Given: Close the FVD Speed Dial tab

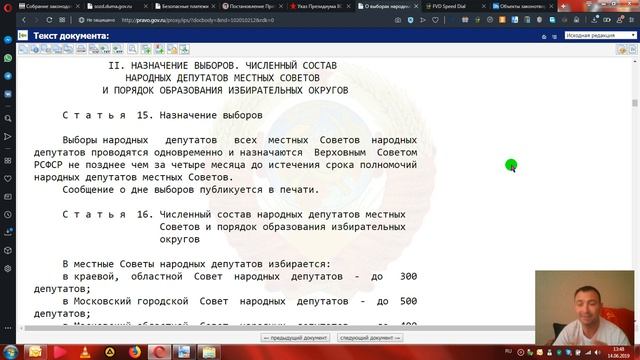Looking at the screenshot, I should [x=484, y=6].
